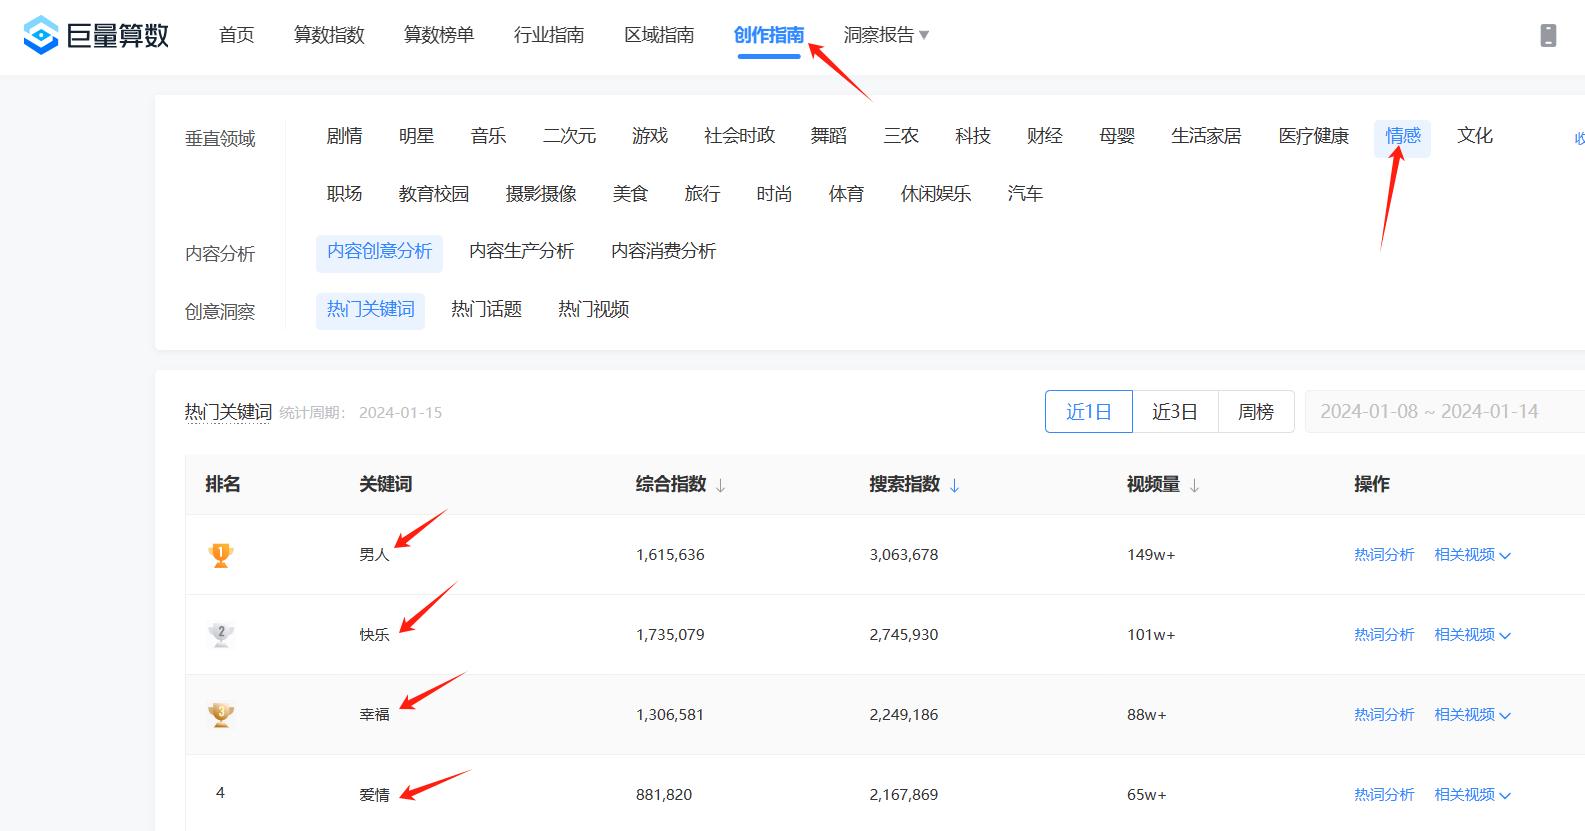The width and height of the screenshot is (1585, 831).
Task: Select the 近1日 period option
Action: pyautogui.click(x=1089, y=412)
